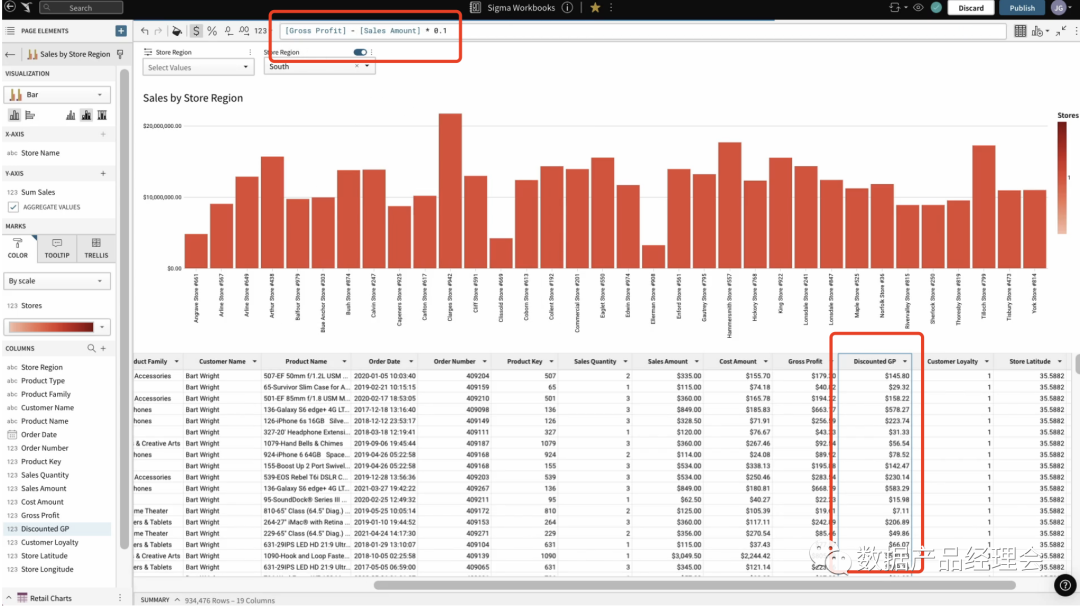
Task: Click the paint bucket format icon
Action: (177, 31)
